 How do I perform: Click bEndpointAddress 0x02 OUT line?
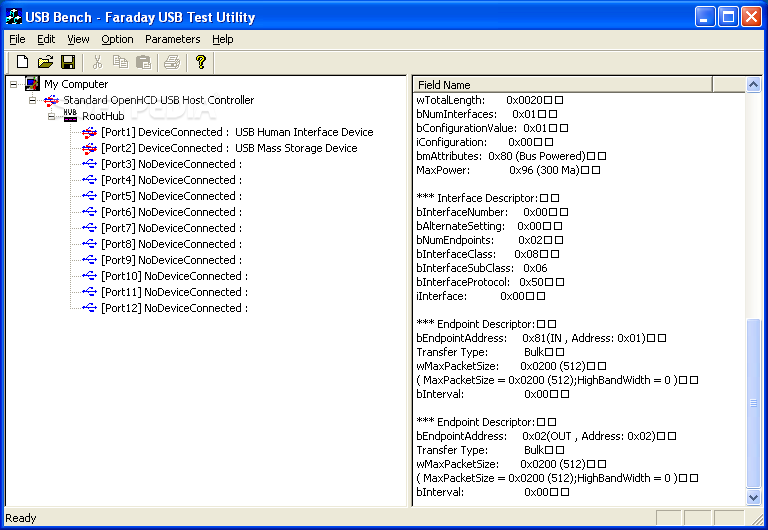tap(546, 436)
